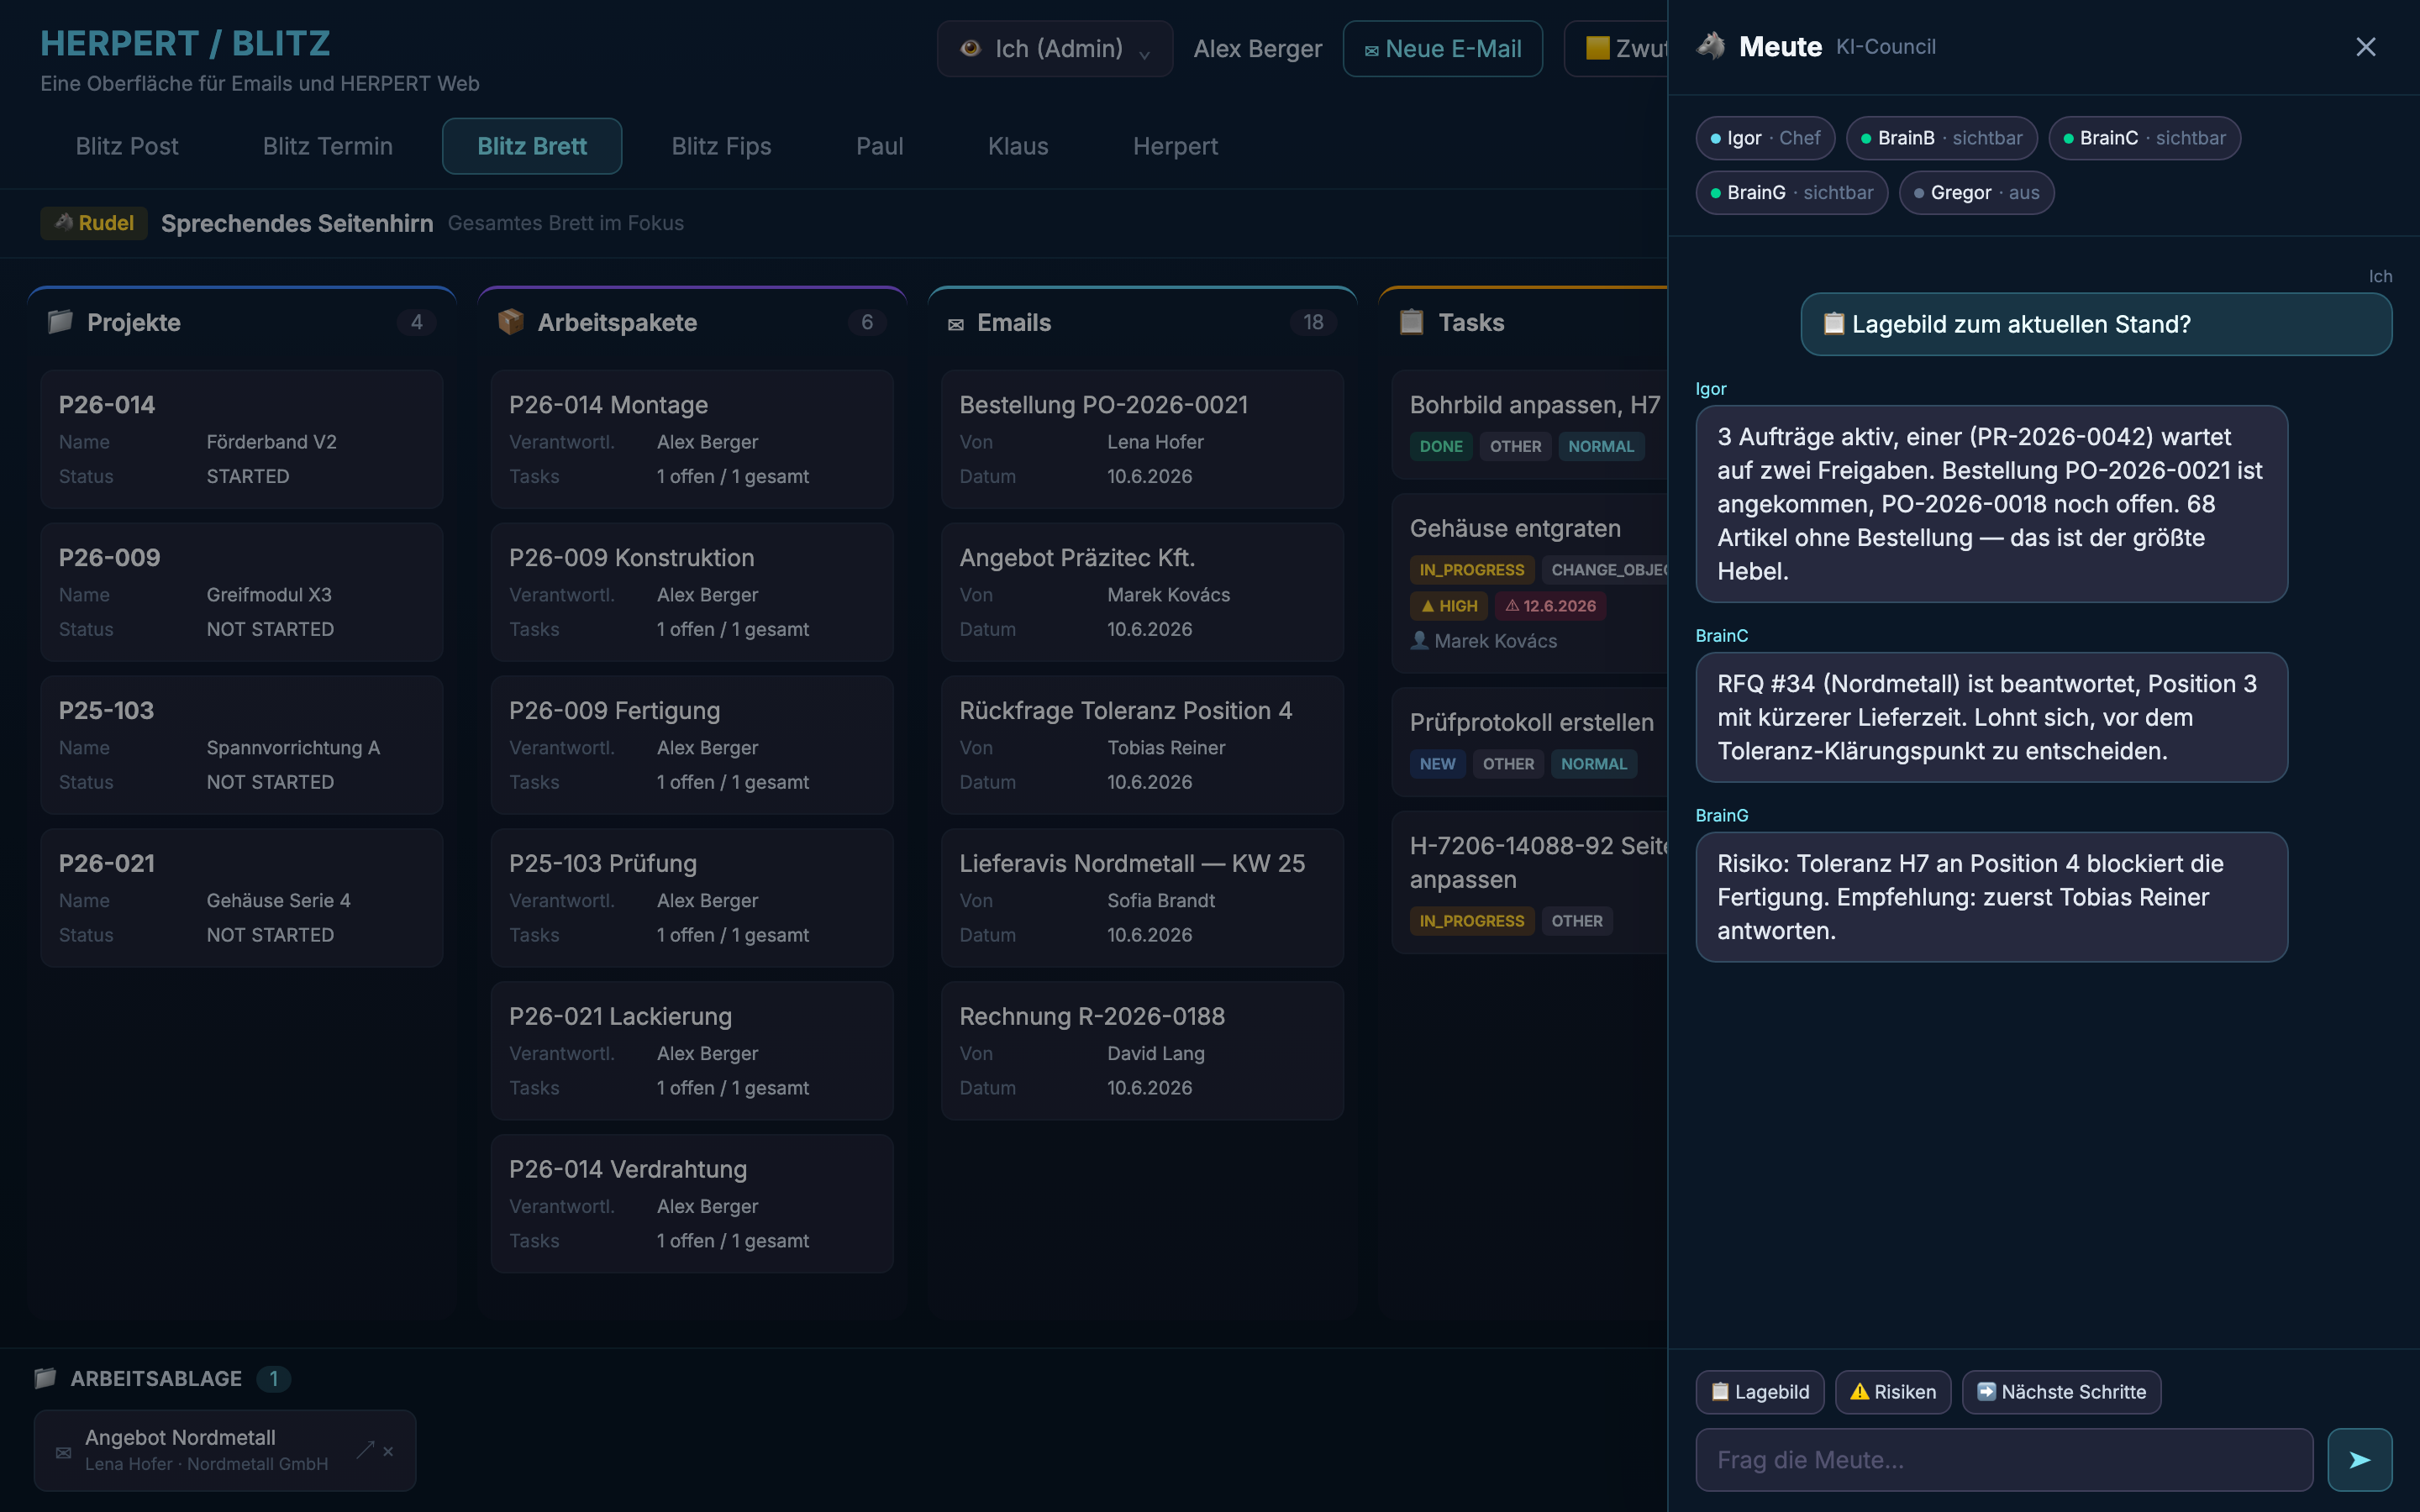Open work package P26-014 Verdrahtung

tap(692, 1203)
